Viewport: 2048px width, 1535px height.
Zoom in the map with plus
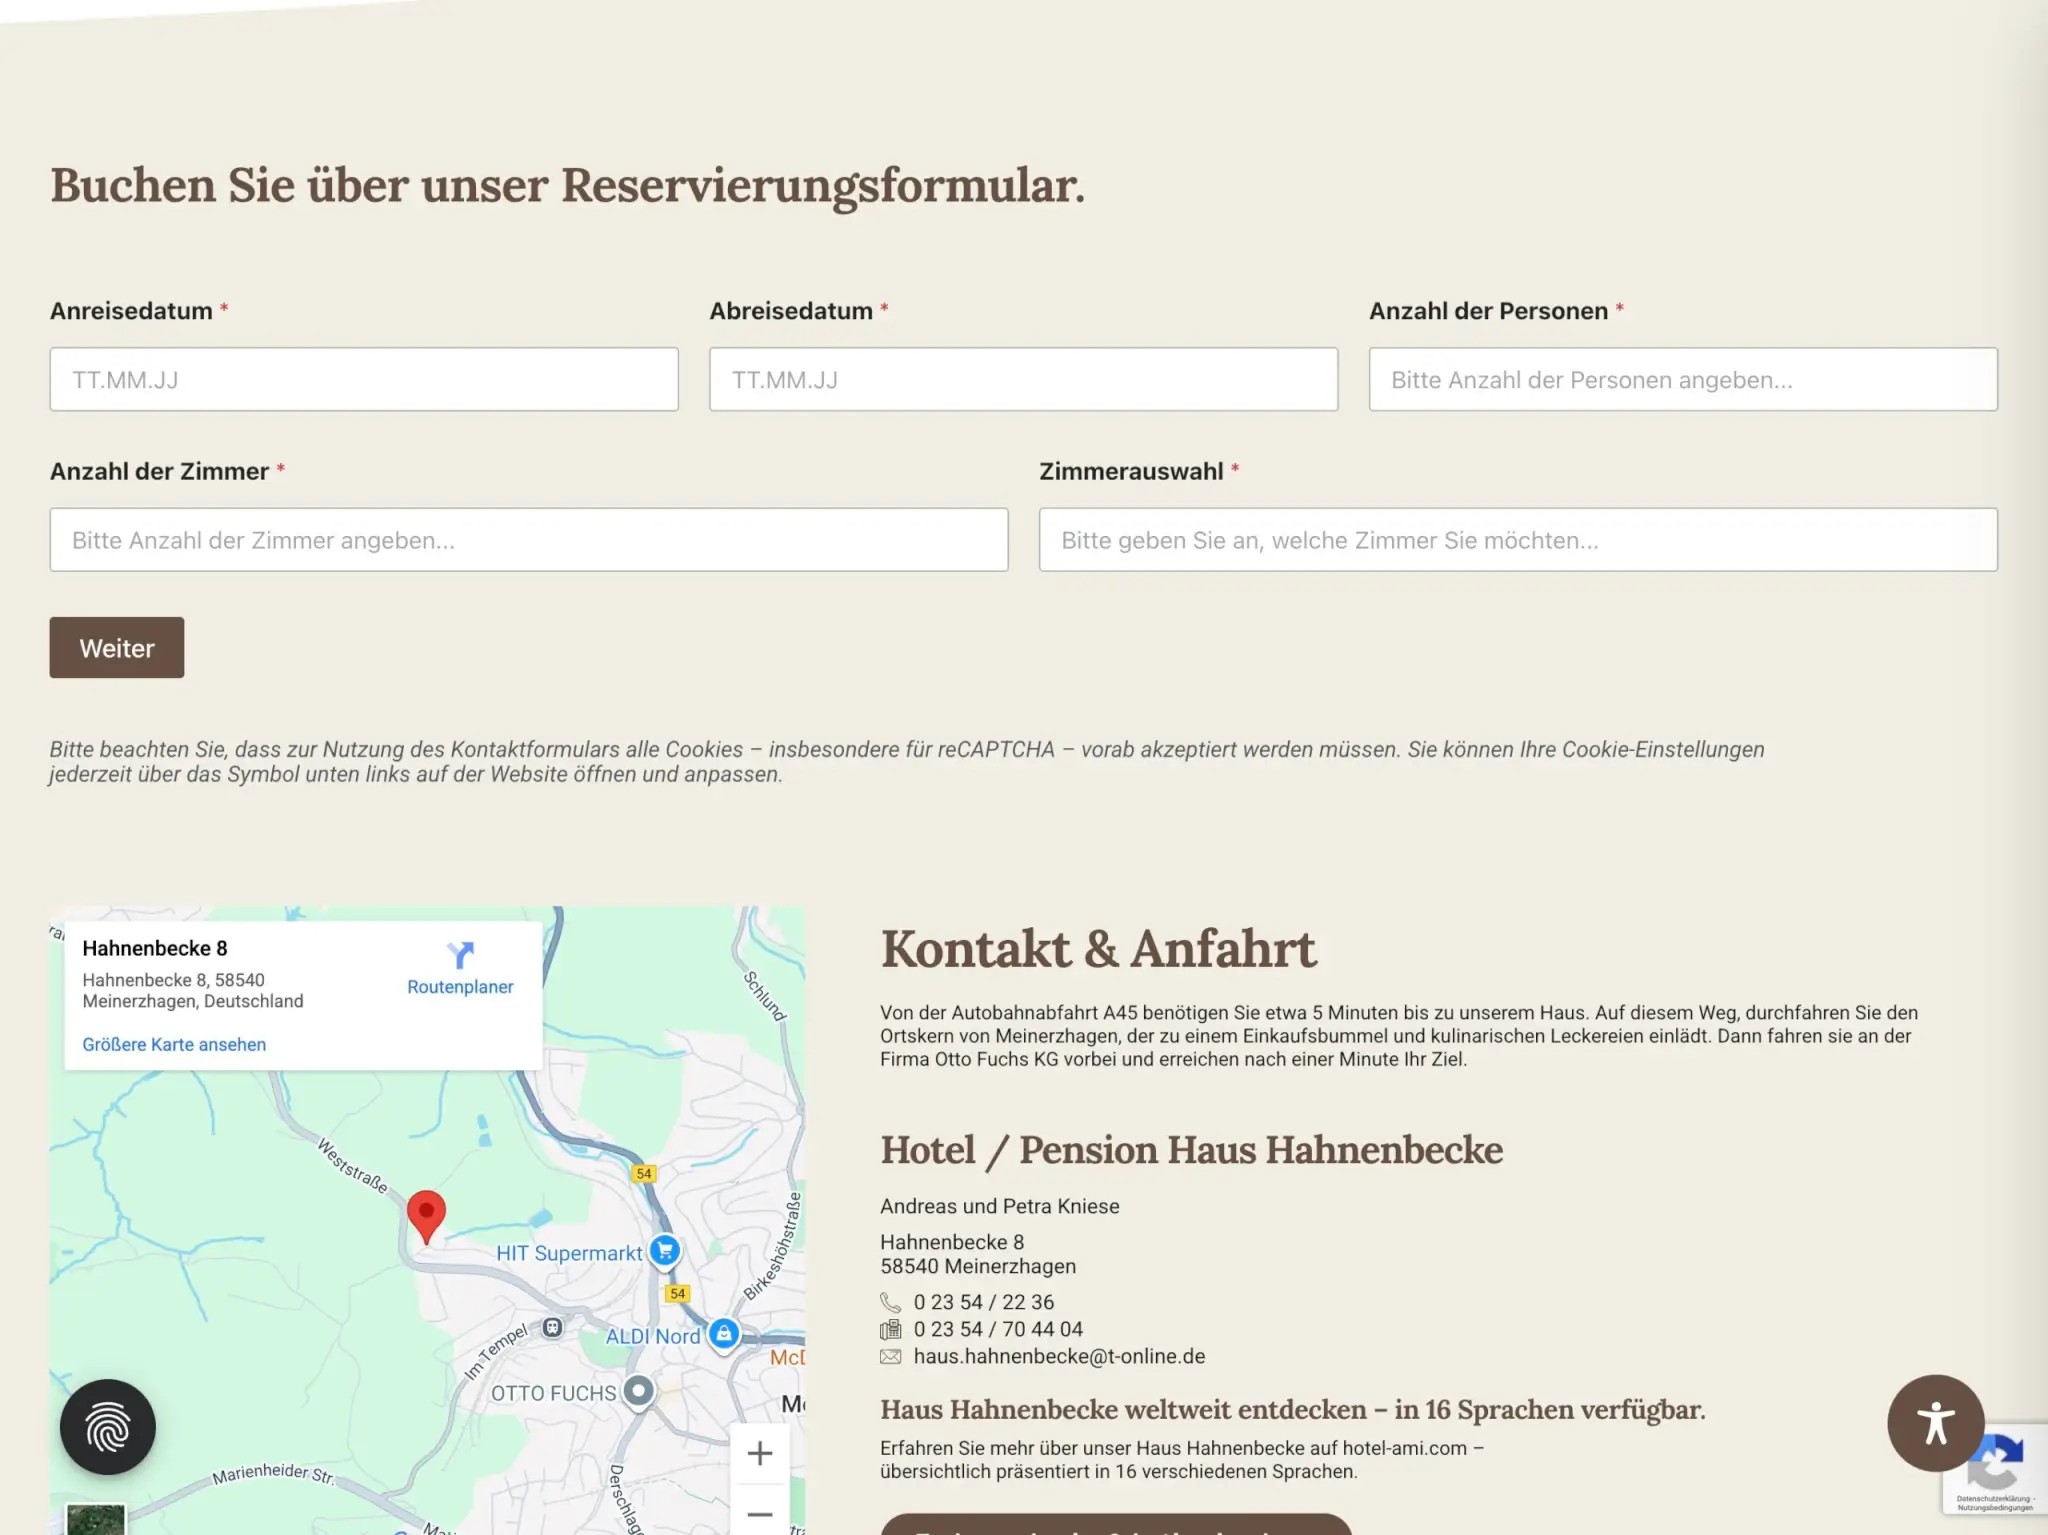pos(760,1453)
